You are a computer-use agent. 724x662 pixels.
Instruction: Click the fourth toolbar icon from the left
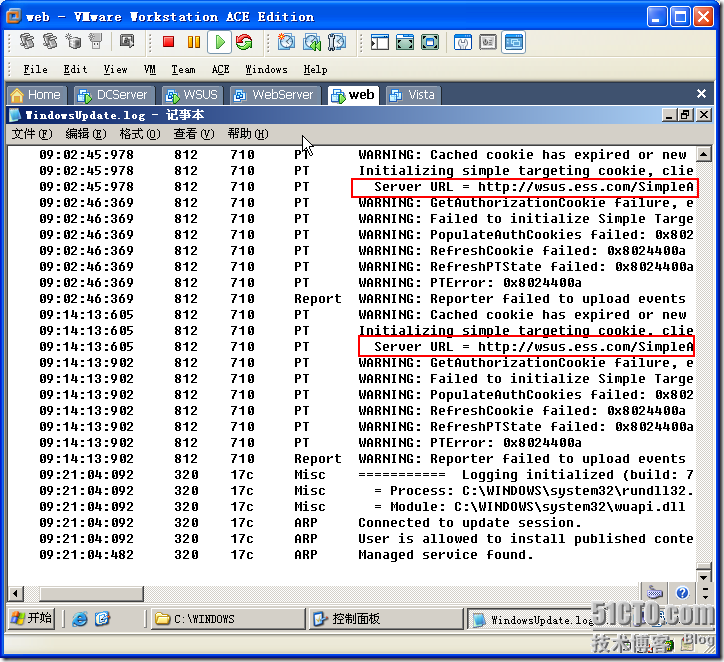96,42
